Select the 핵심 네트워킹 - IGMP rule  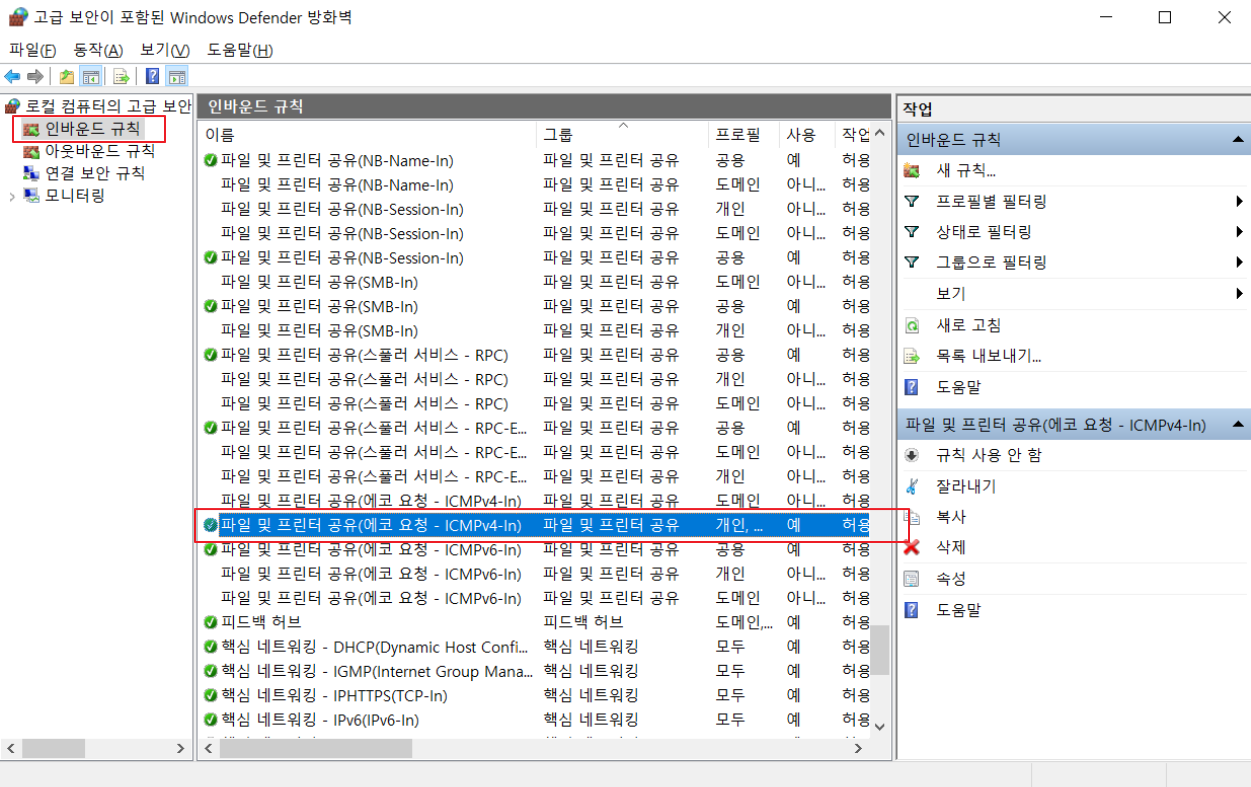coord(535,671)
